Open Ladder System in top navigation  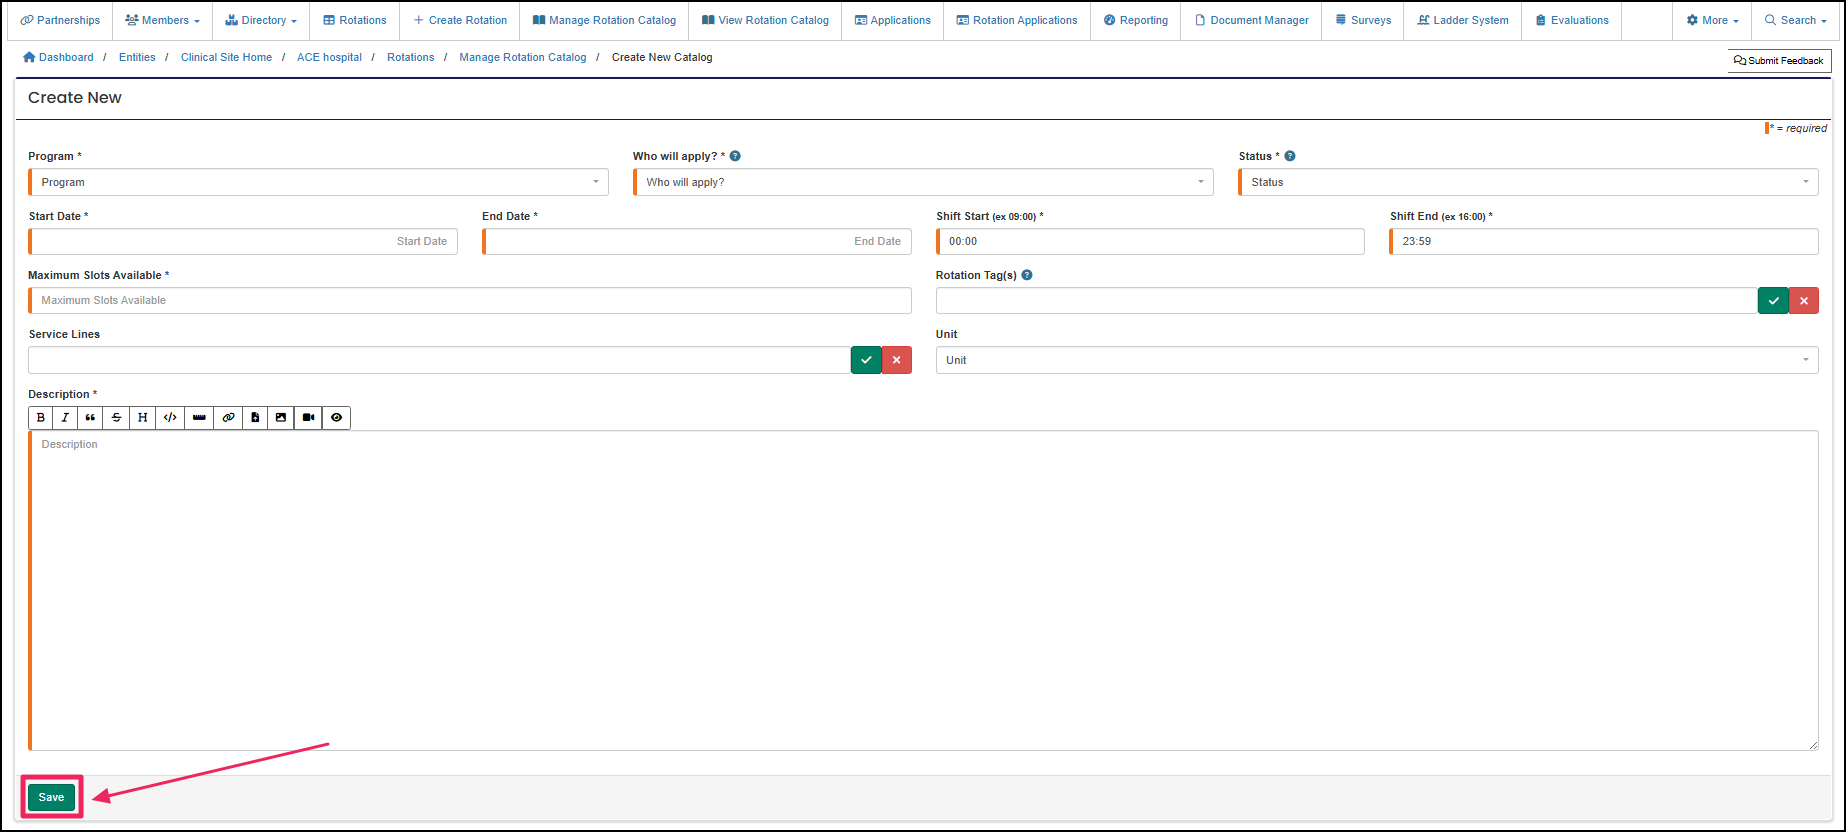[x=1463, y=20]
